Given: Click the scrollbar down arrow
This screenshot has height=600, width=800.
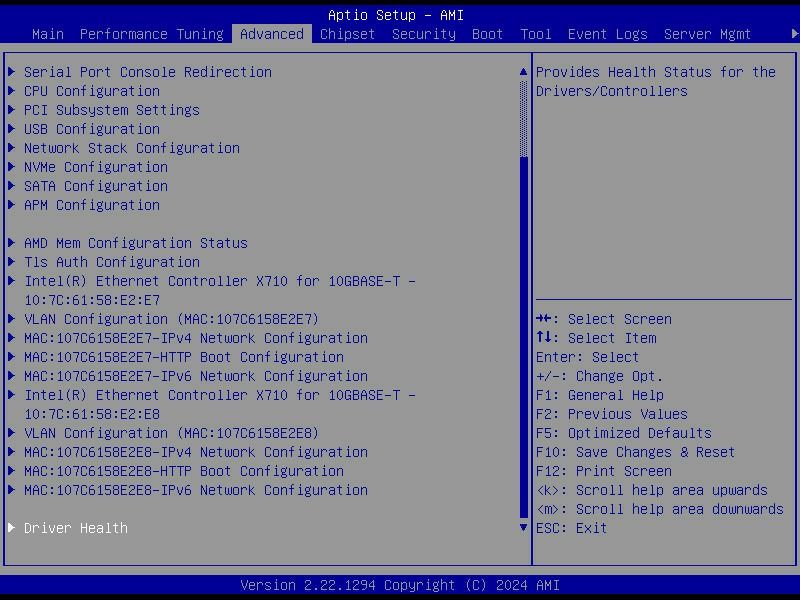Looking at the screenshot, I should 523,528.
